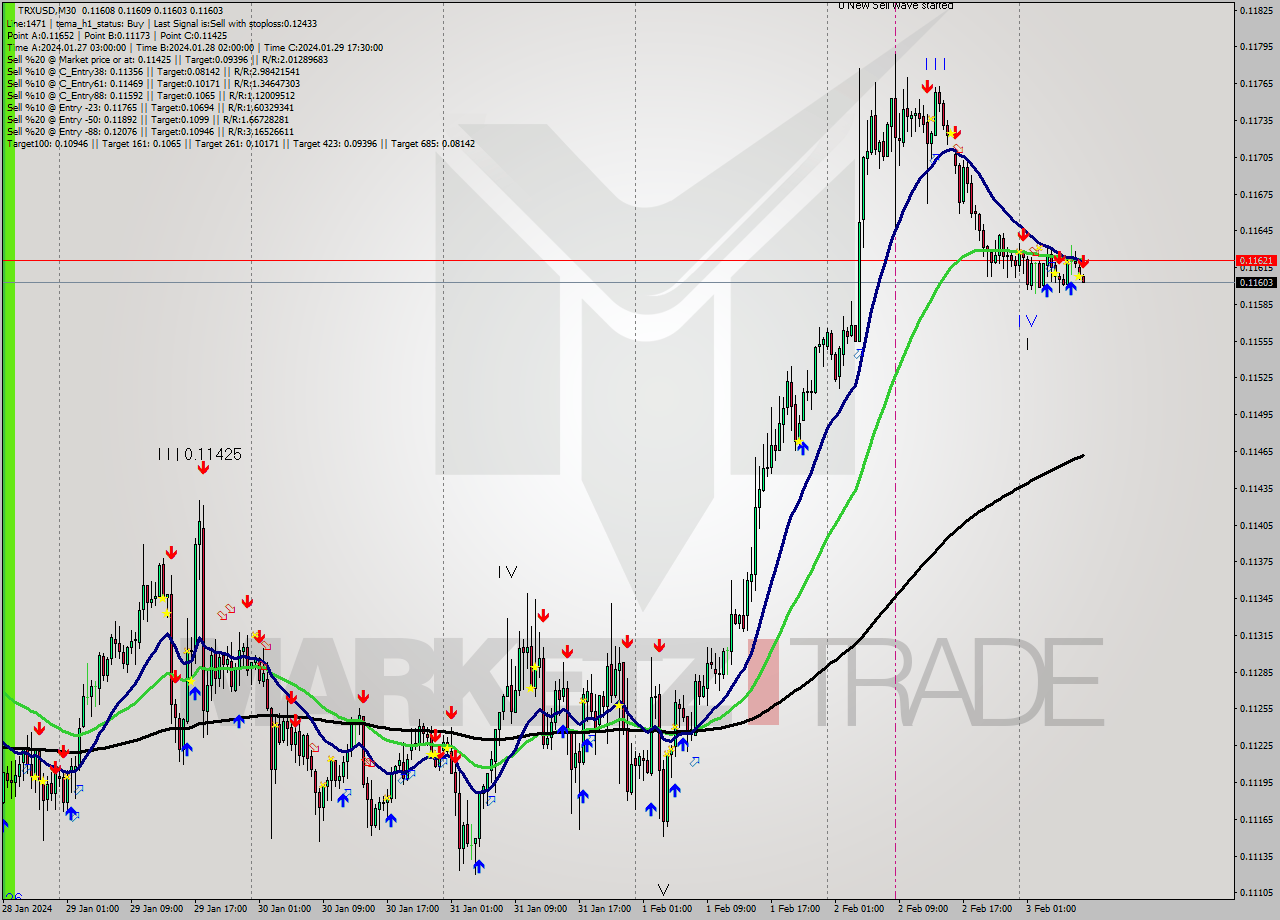1280x920 pixels.
Task: Click the '1 Feb 01:00' time label
Action: click(666, 909)
